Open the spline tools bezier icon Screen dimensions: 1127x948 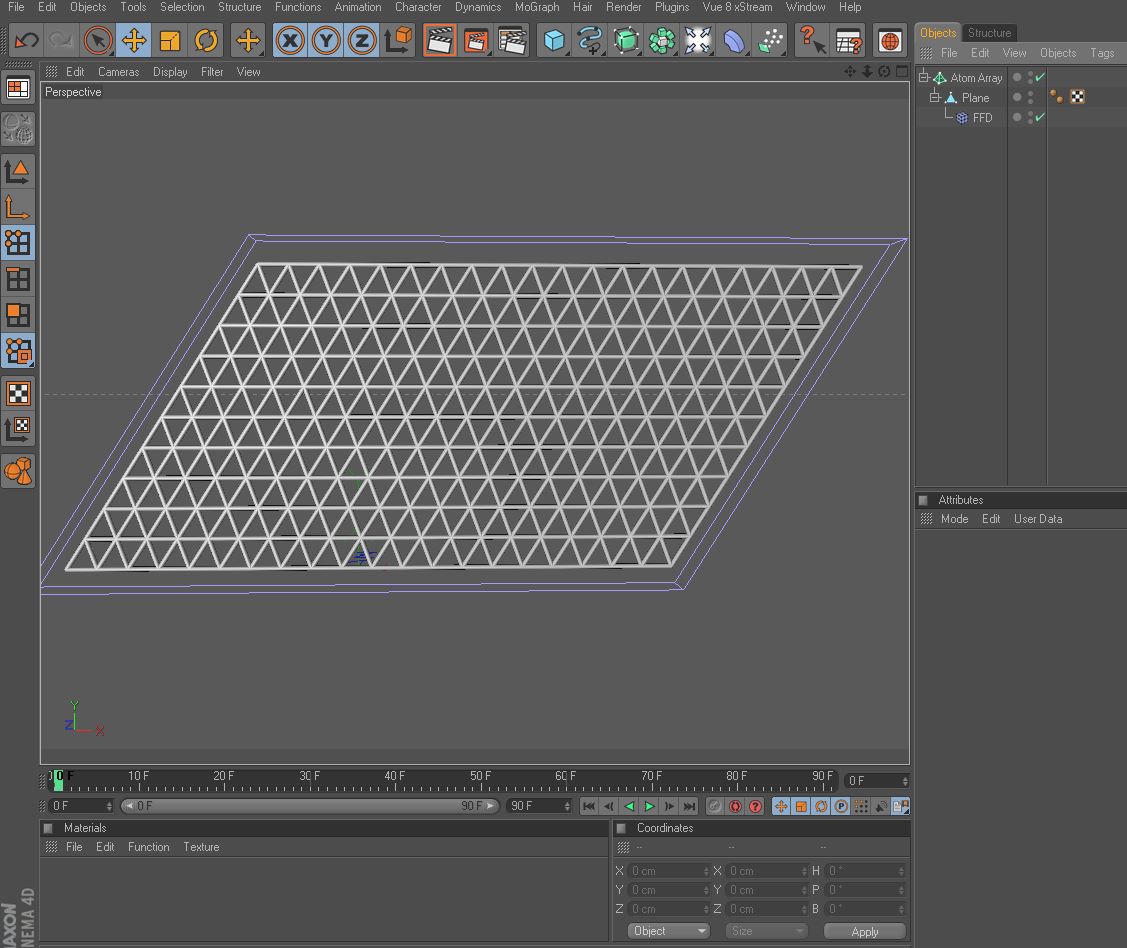tap(590, 41)
